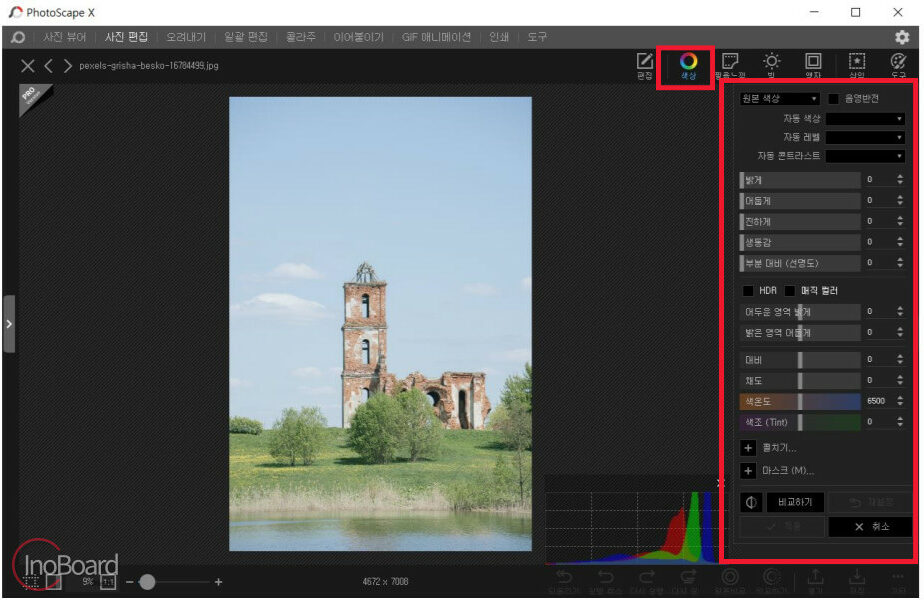The image size is (924, 600).
Task: Click the split compare half-circle icon
Action: 751,502
